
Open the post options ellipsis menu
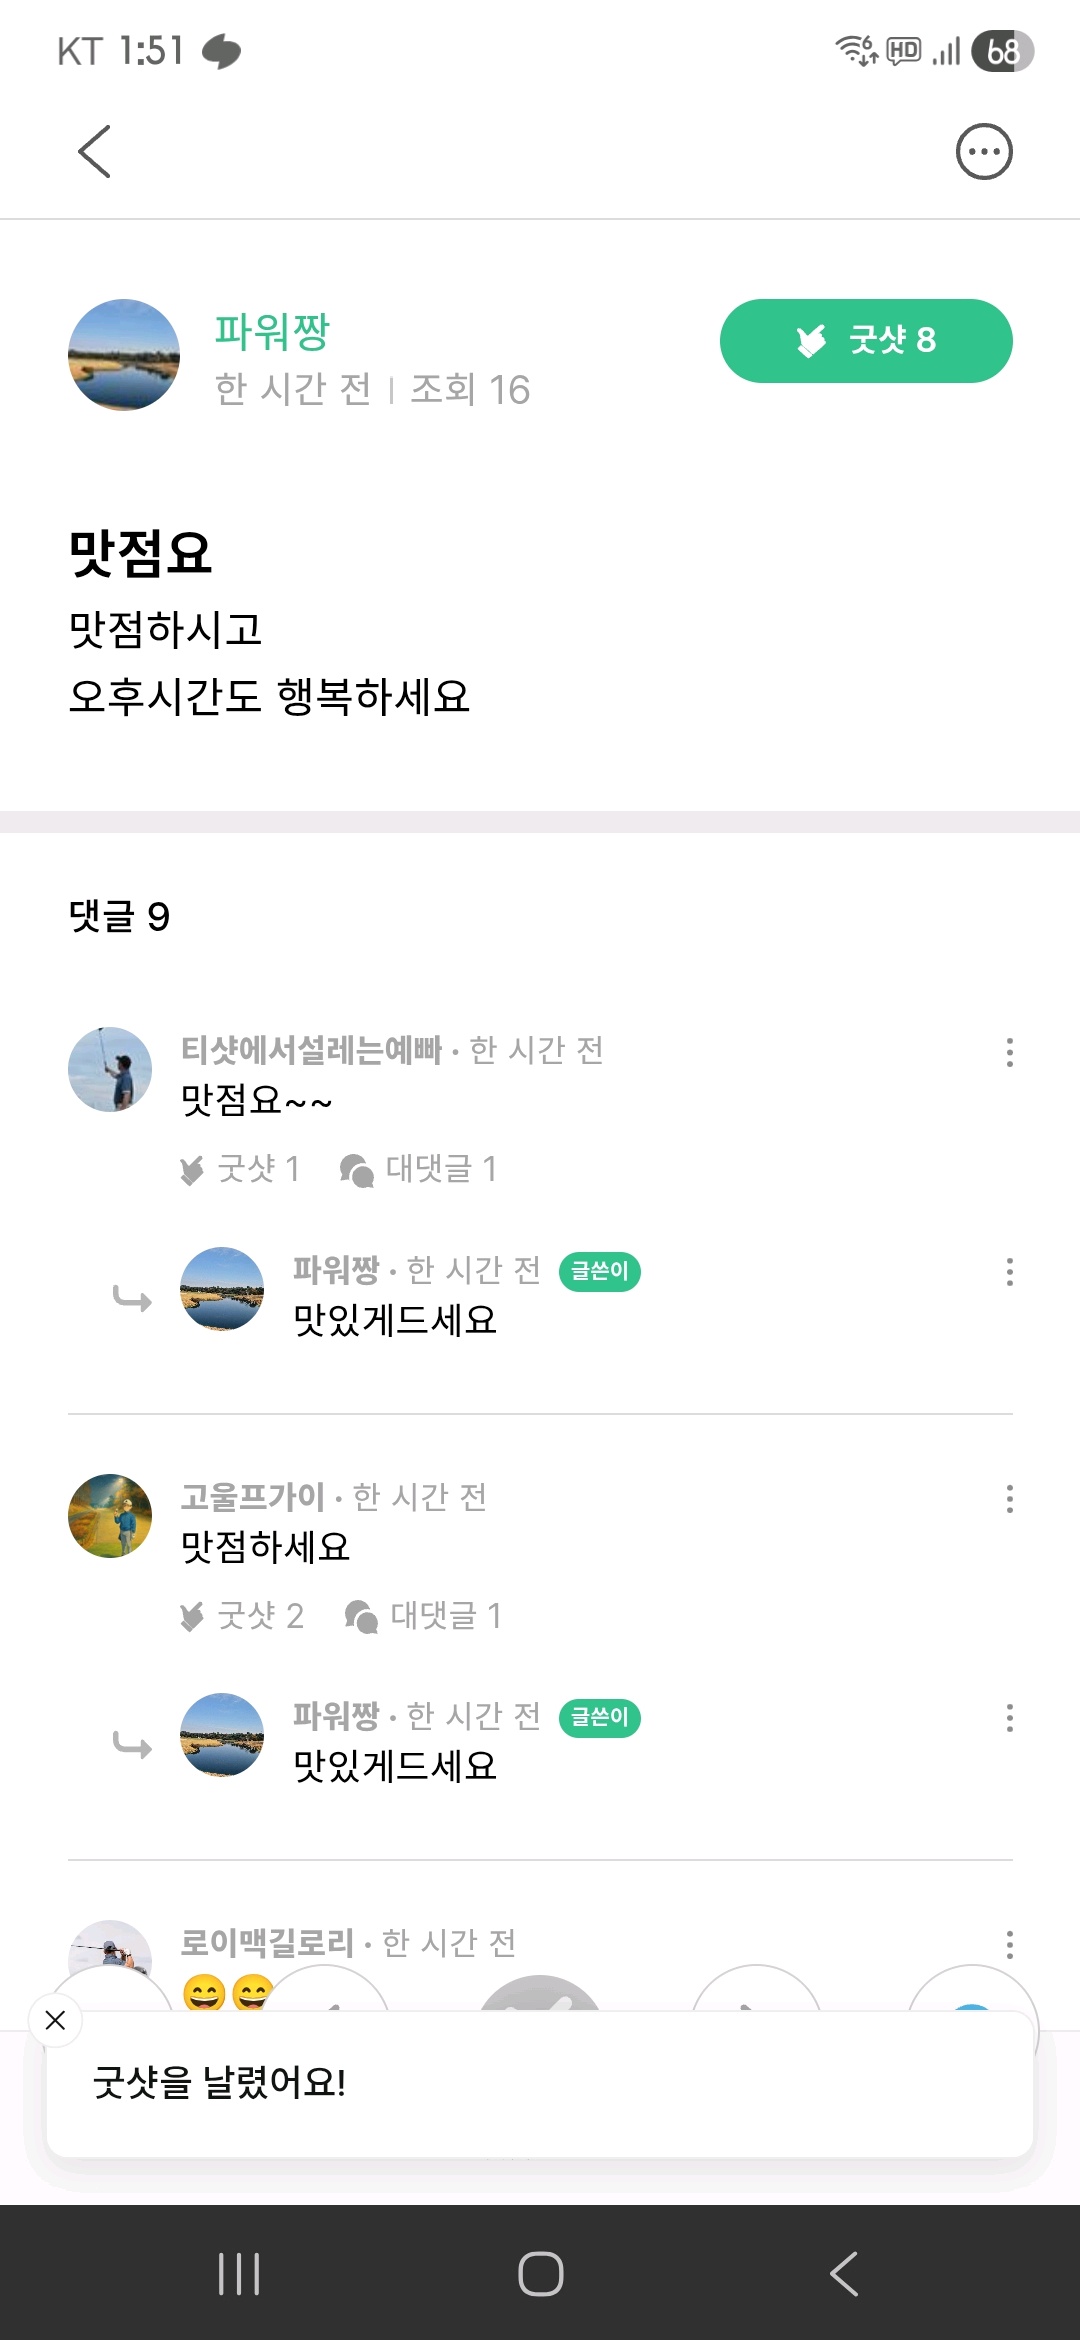coord(984,152)
